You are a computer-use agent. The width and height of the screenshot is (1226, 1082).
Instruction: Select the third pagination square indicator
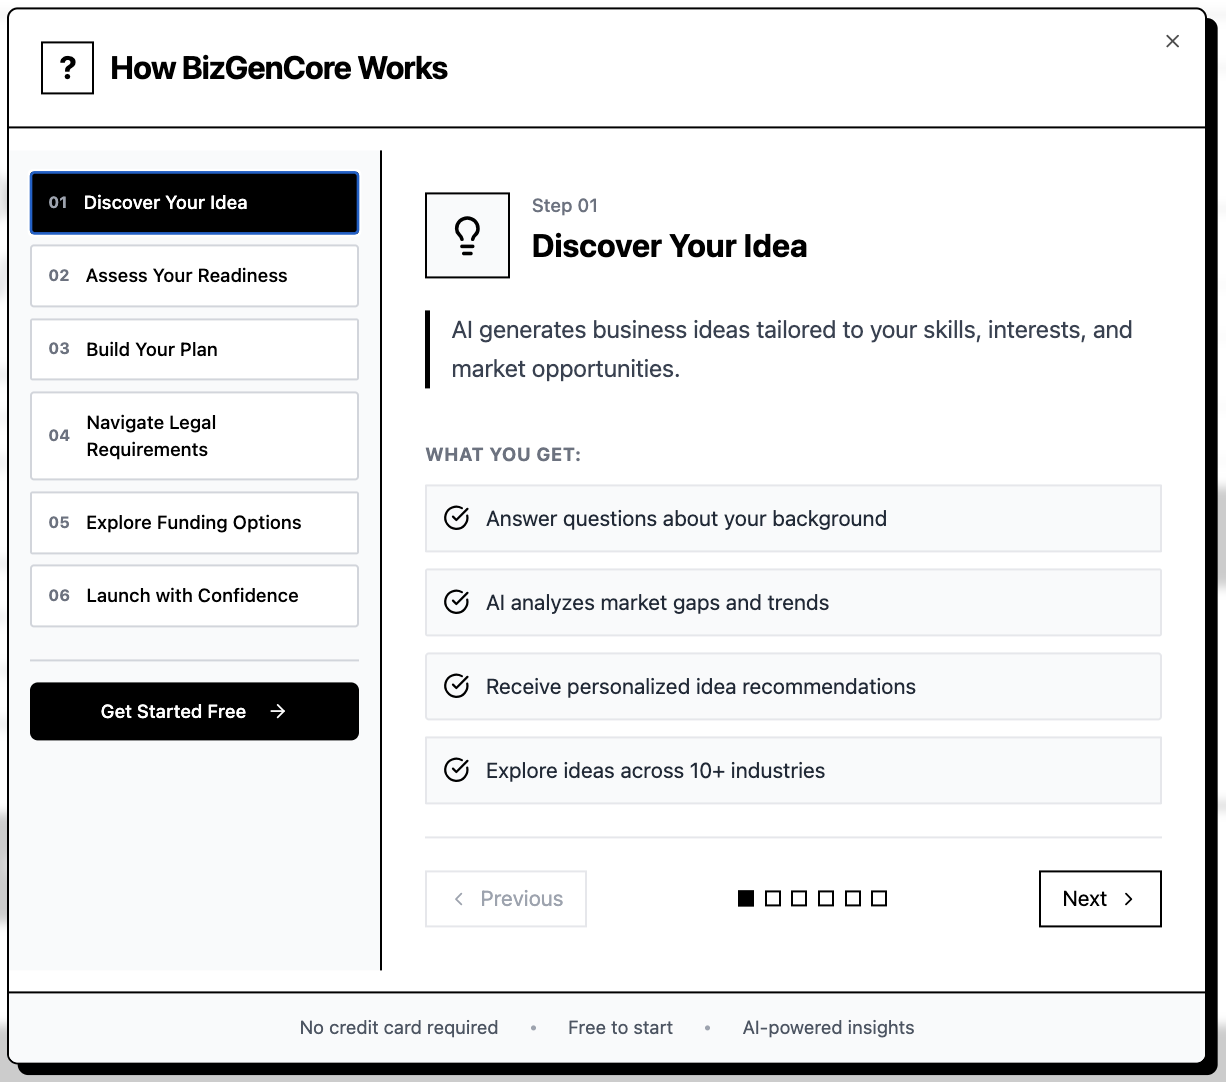pos(799,898)
